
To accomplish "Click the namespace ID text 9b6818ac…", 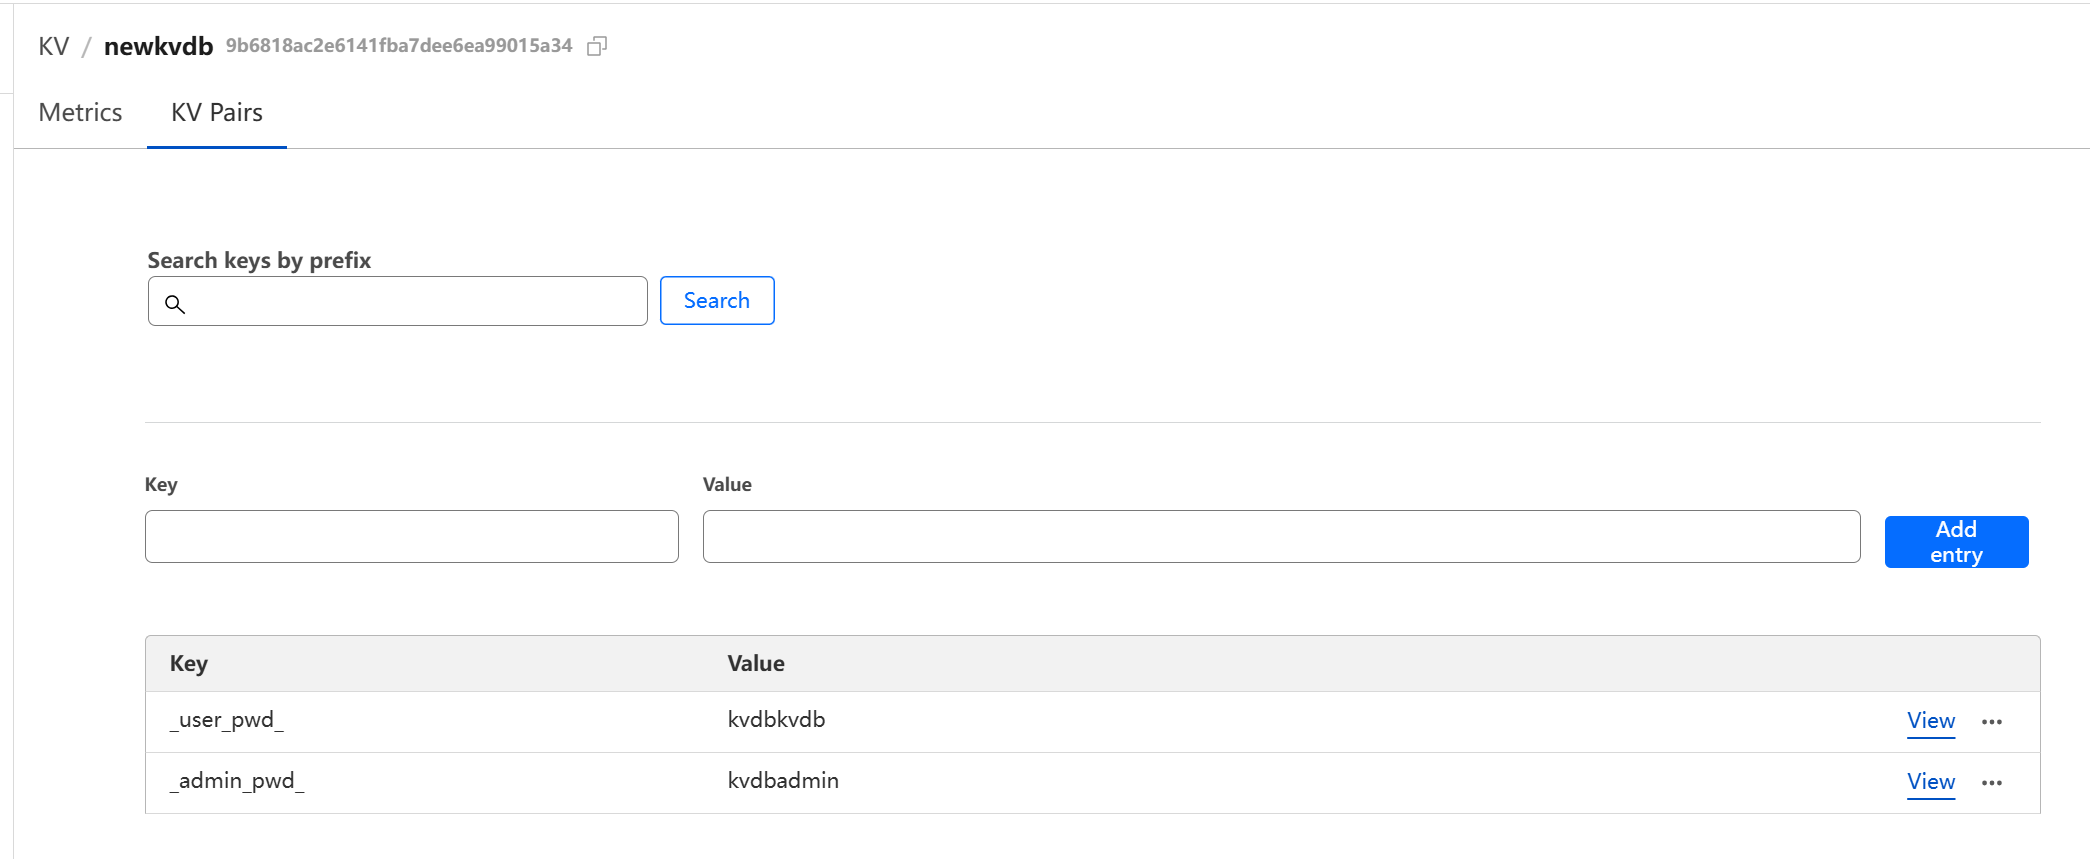I will 398,46.
